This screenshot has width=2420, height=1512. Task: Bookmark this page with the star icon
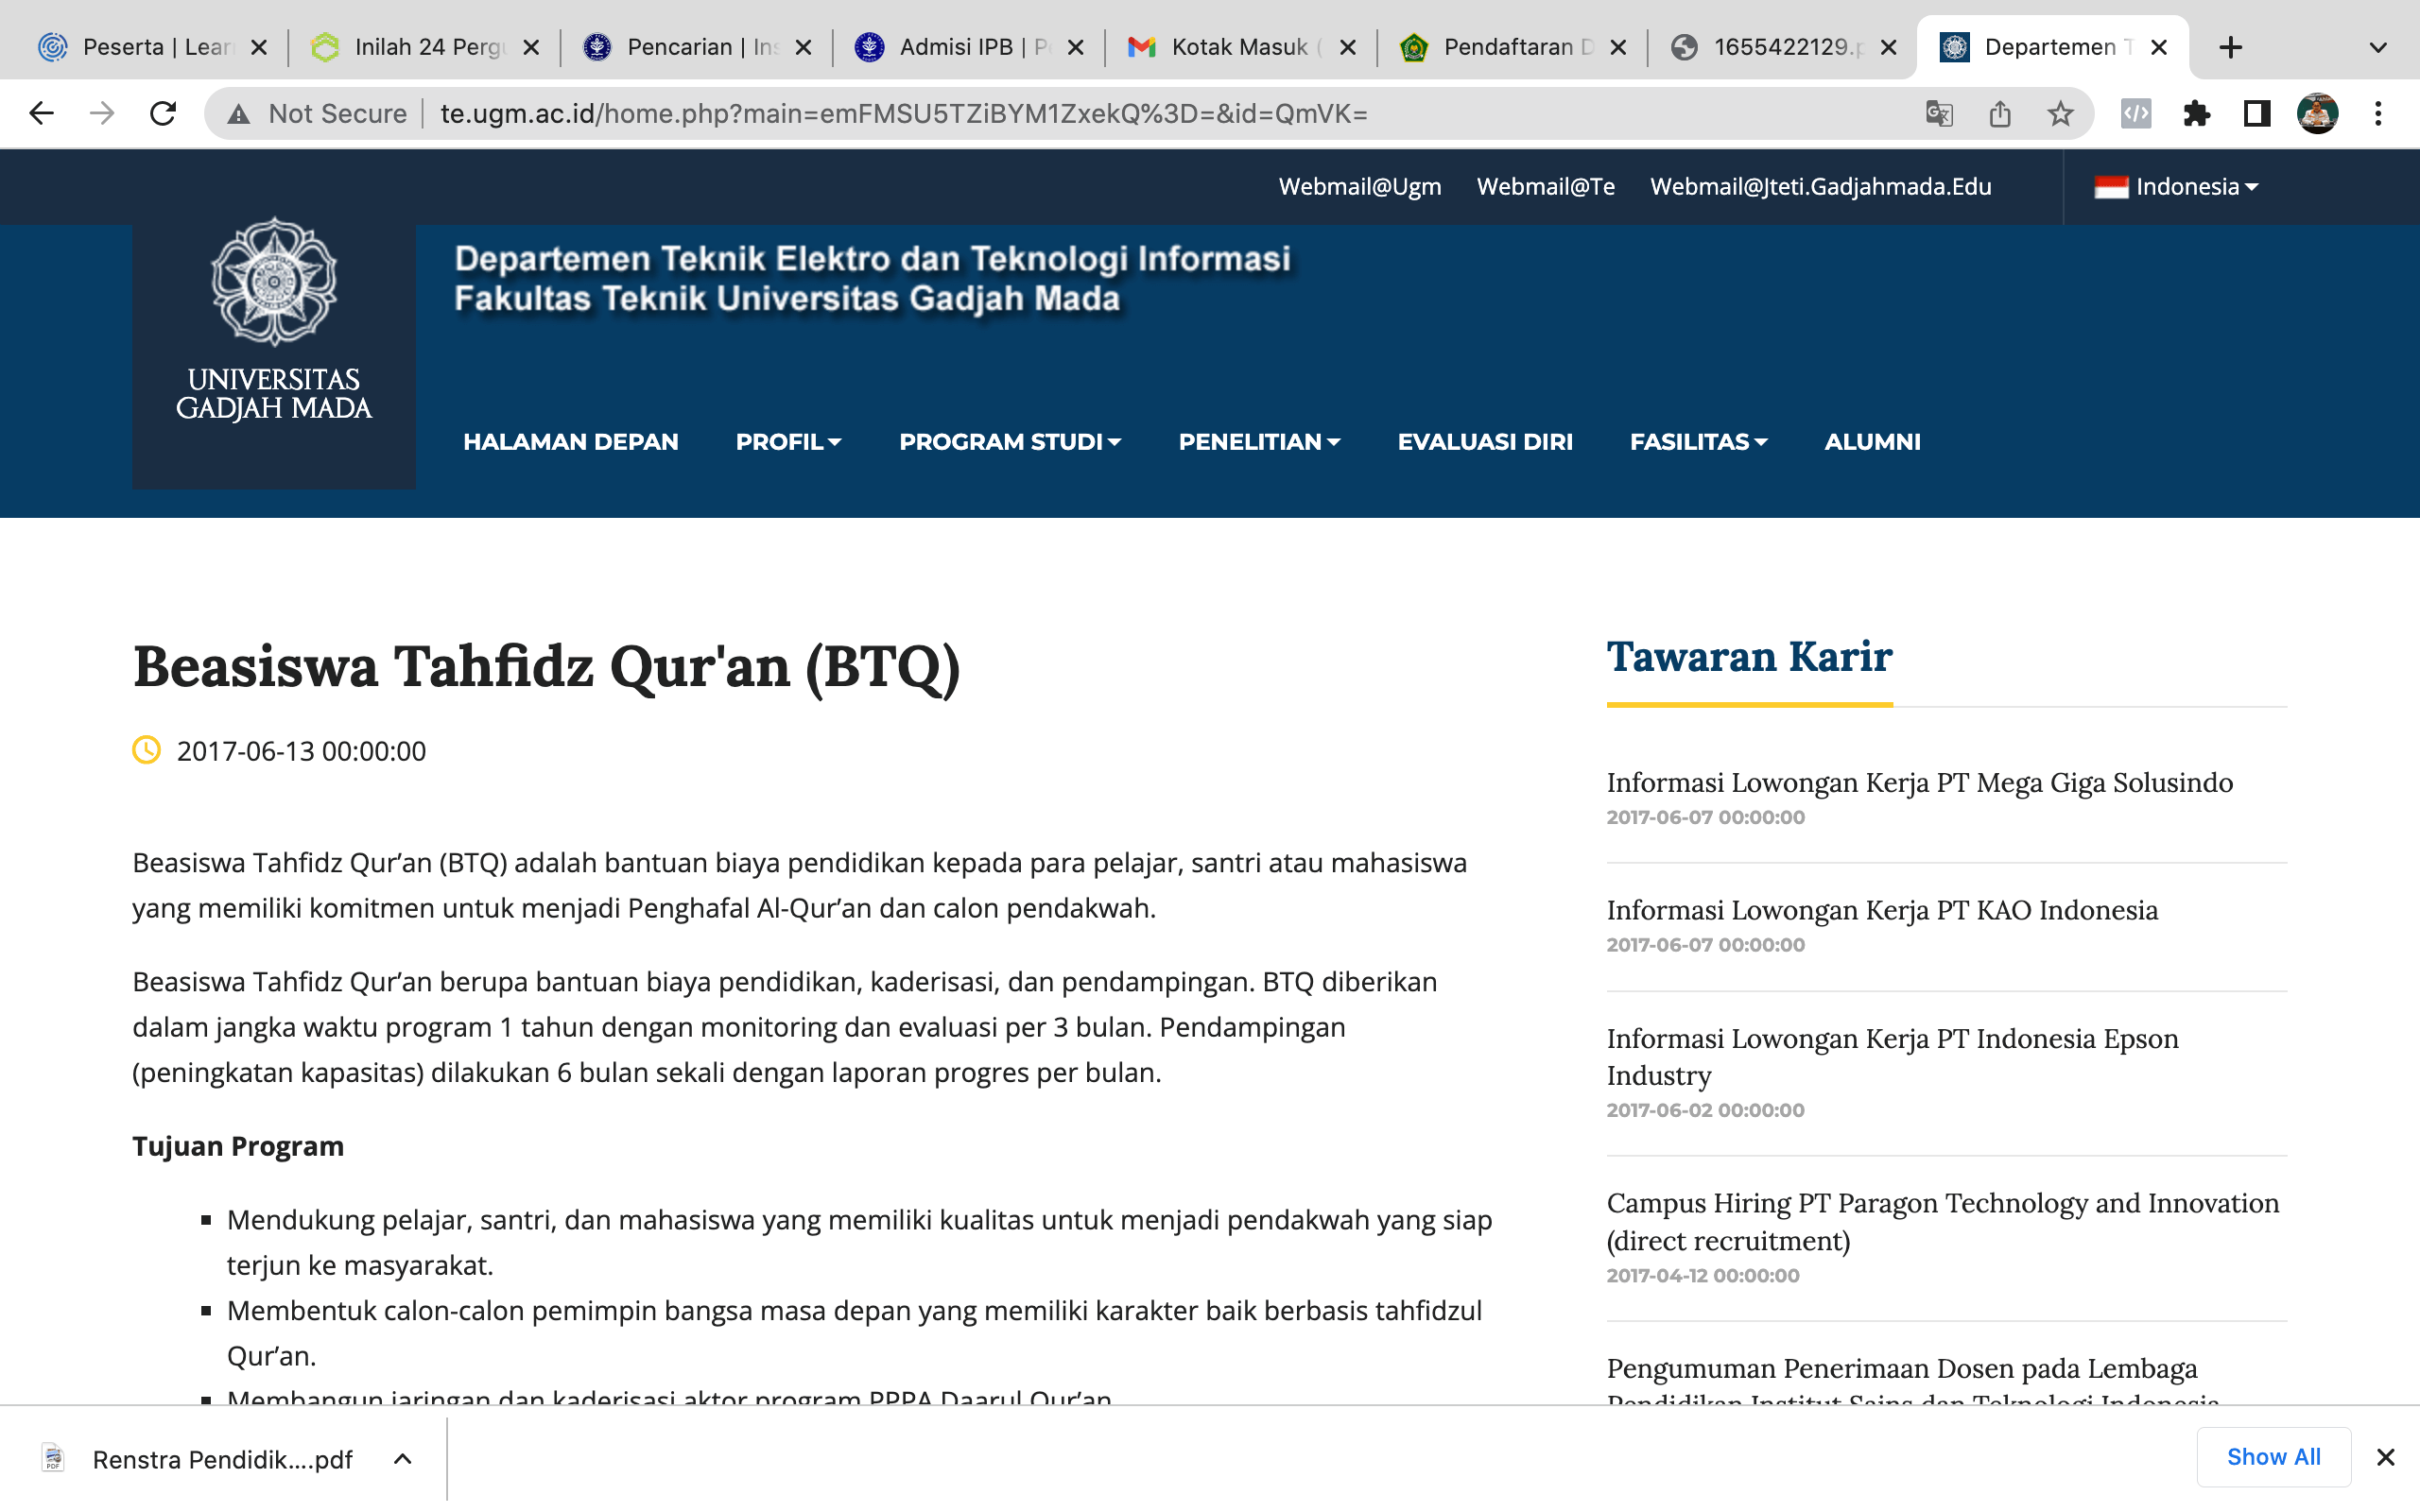point(2060,113)
